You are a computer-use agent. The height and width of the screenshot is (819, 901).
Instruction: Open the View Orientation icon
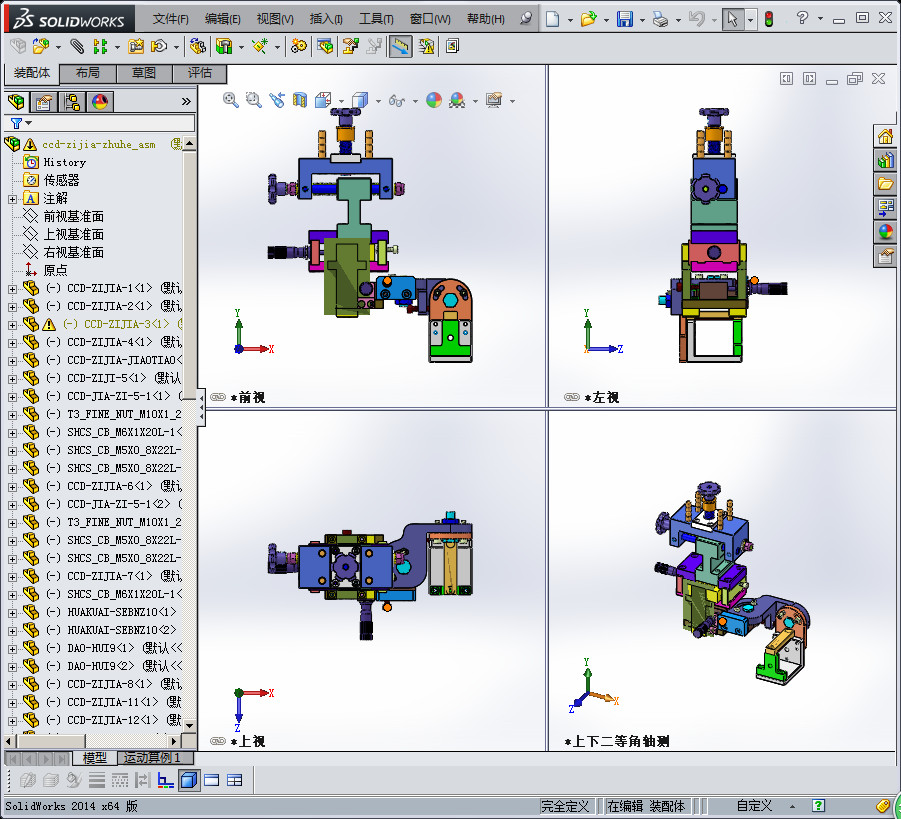[323, 101]
